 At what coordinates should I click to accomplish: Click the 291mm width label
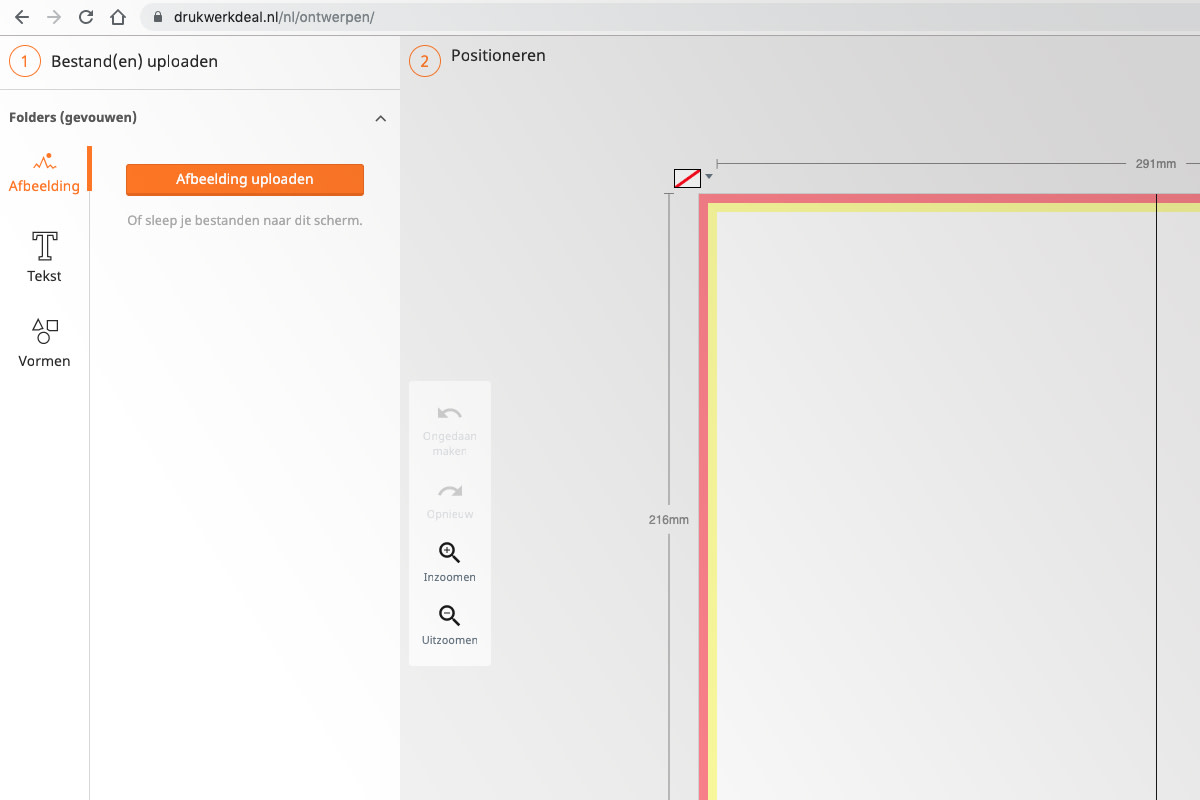1156,163
